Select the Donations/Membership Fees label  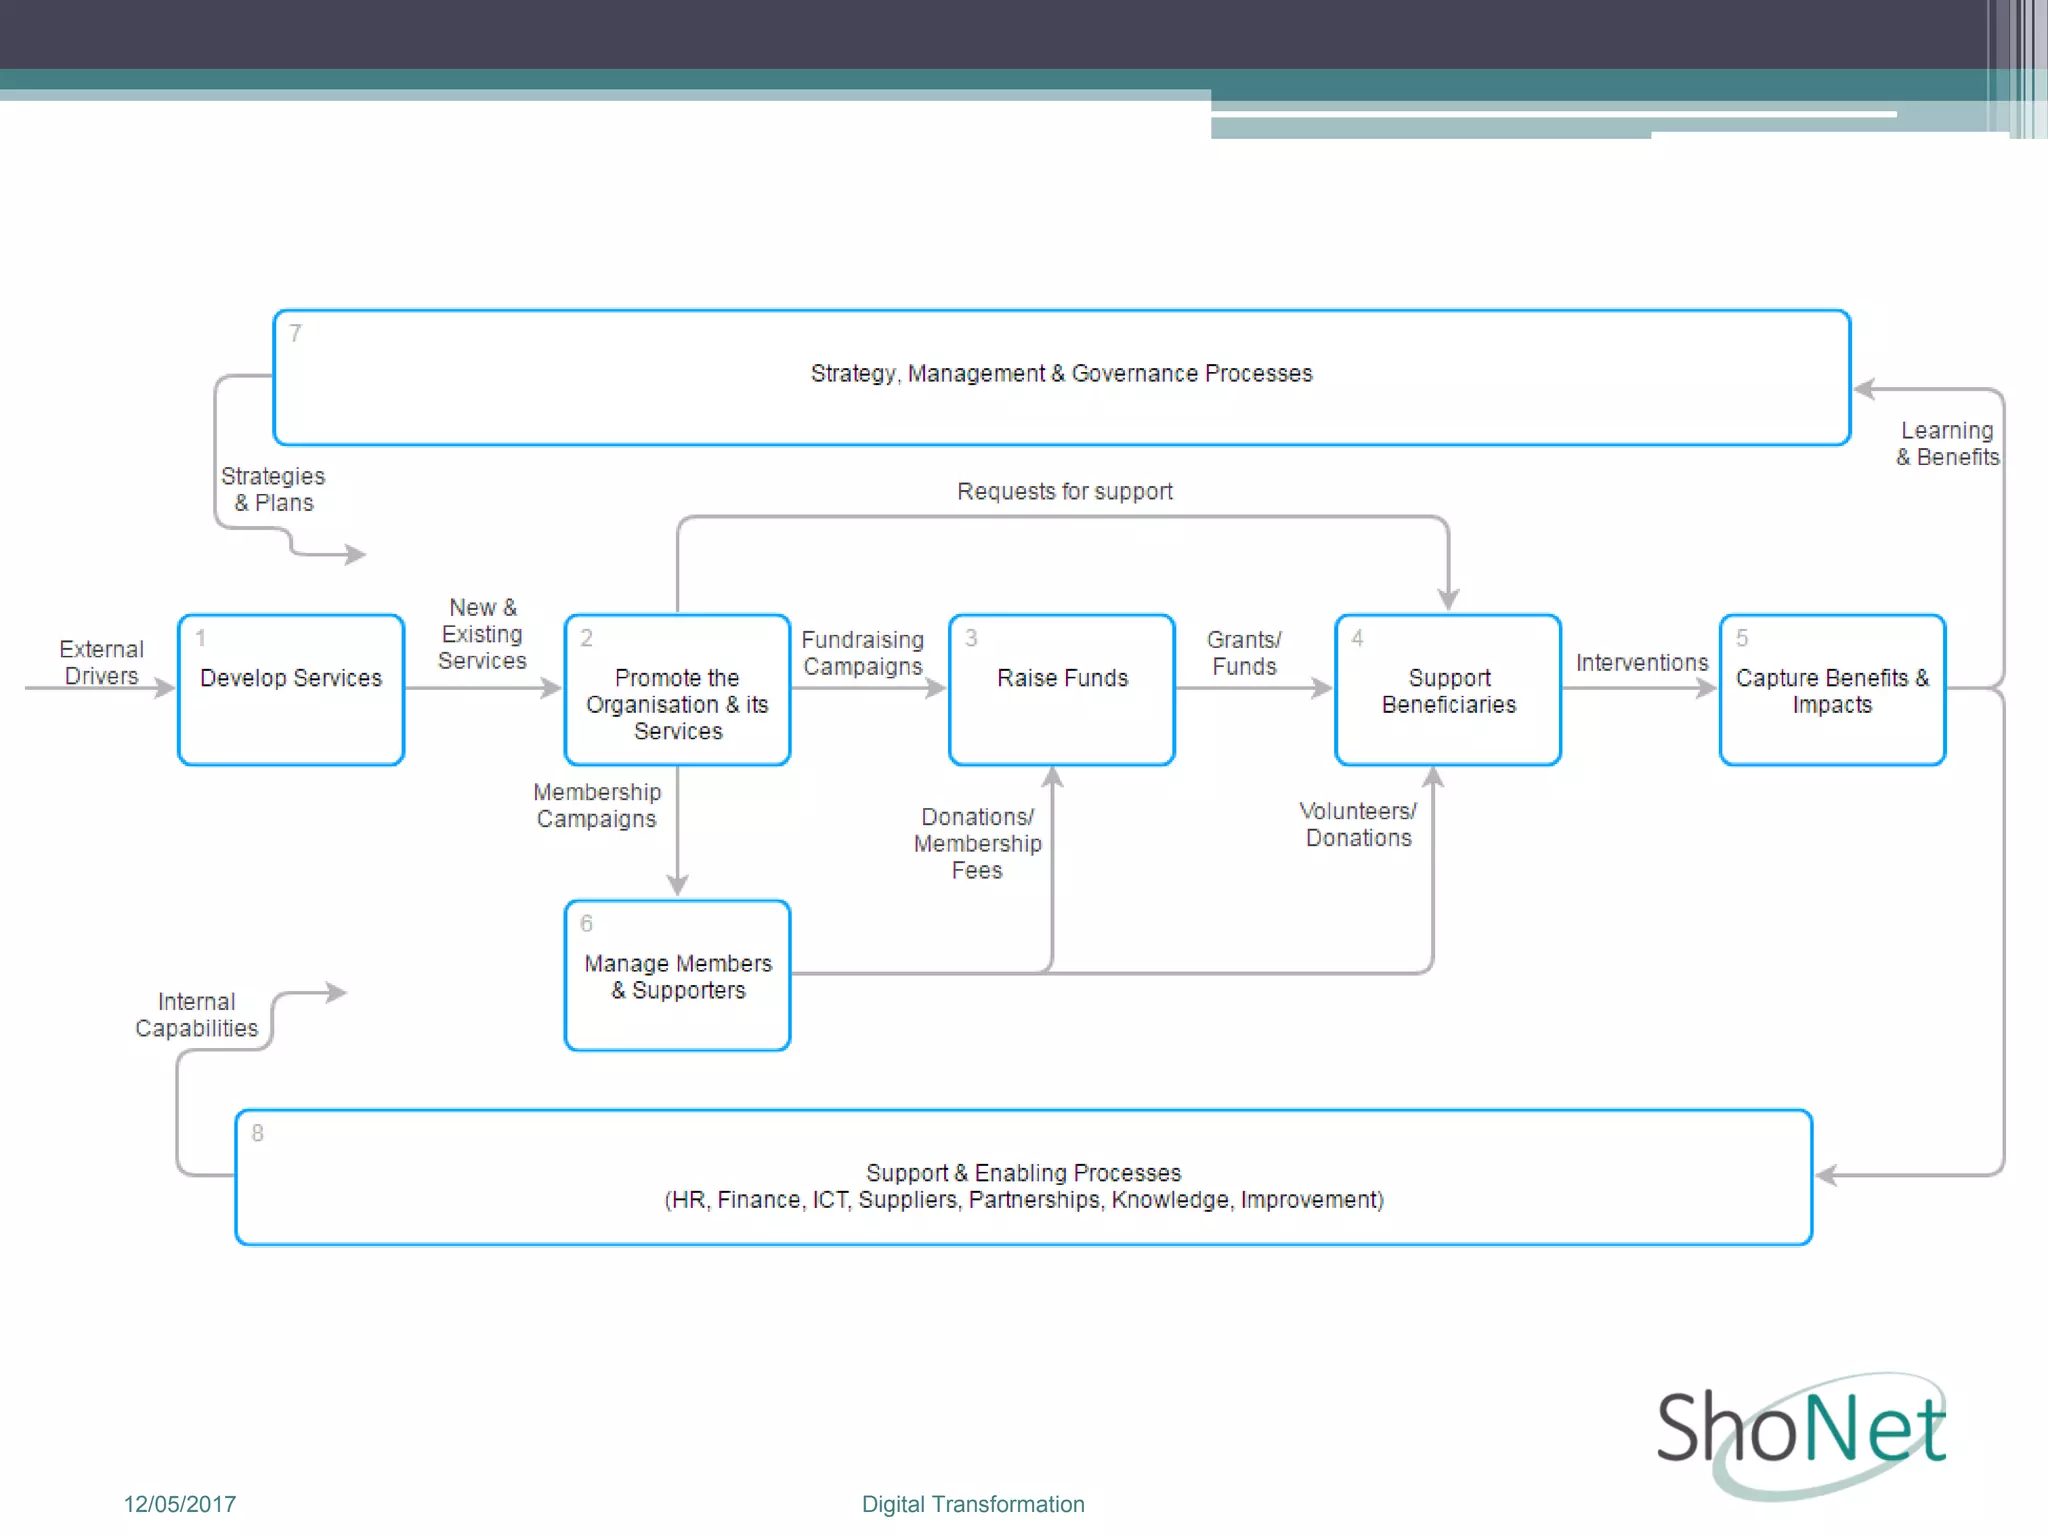point(977,843)
